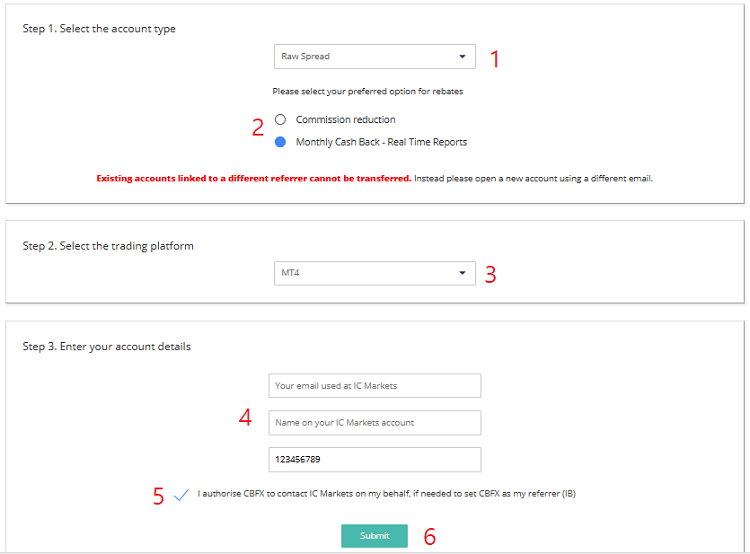Click the arrow in the MT4 selector
This screenshot has width=750, height=554.
(462, 273)
